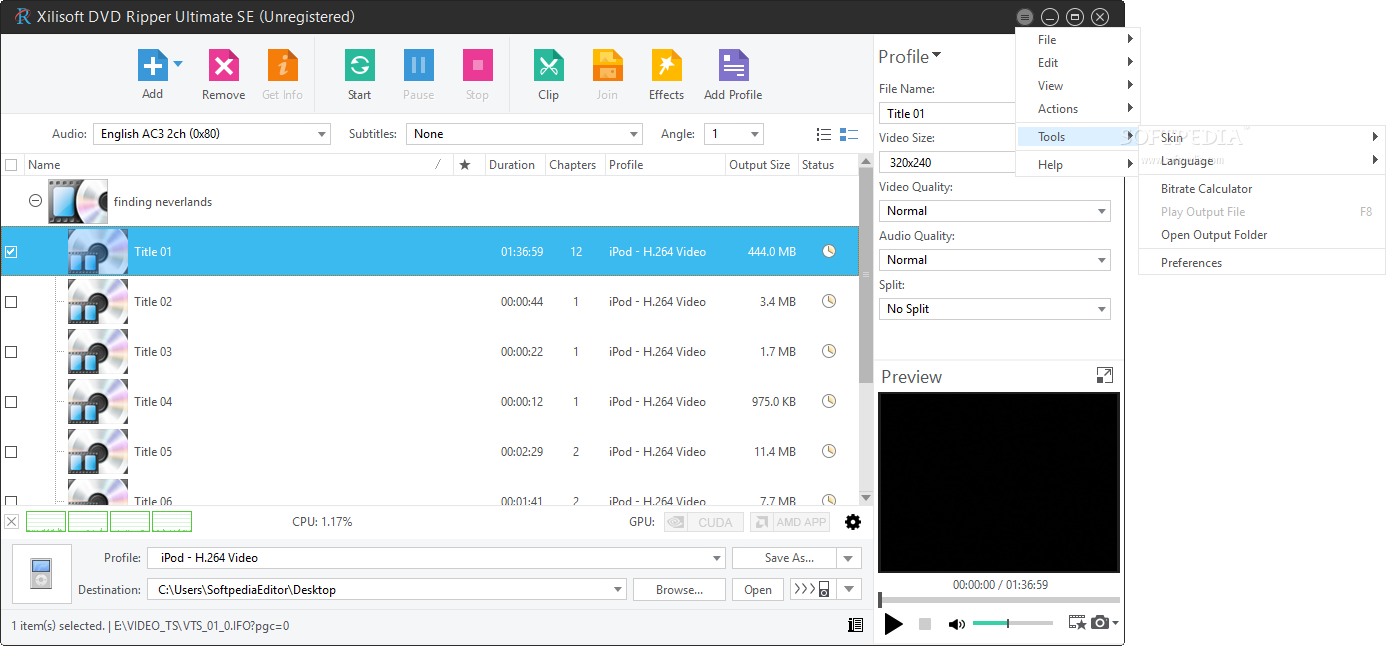Expand the preview window icon
Viewport: 1386px width, 646px height.
[x=1104, y=375]
